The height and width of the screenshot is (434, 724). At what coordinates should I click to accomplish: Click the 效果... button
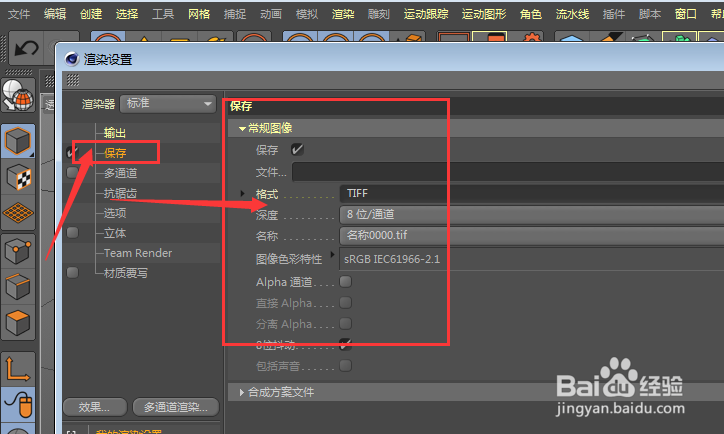tap(95, 407)
